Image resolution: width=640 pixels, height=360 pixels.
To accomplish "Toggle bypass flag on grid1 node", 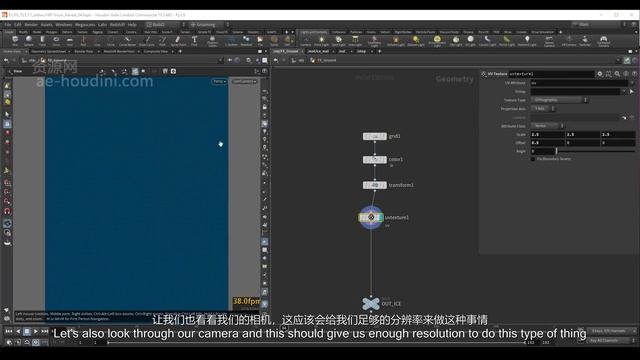I will tap(365, 136).
